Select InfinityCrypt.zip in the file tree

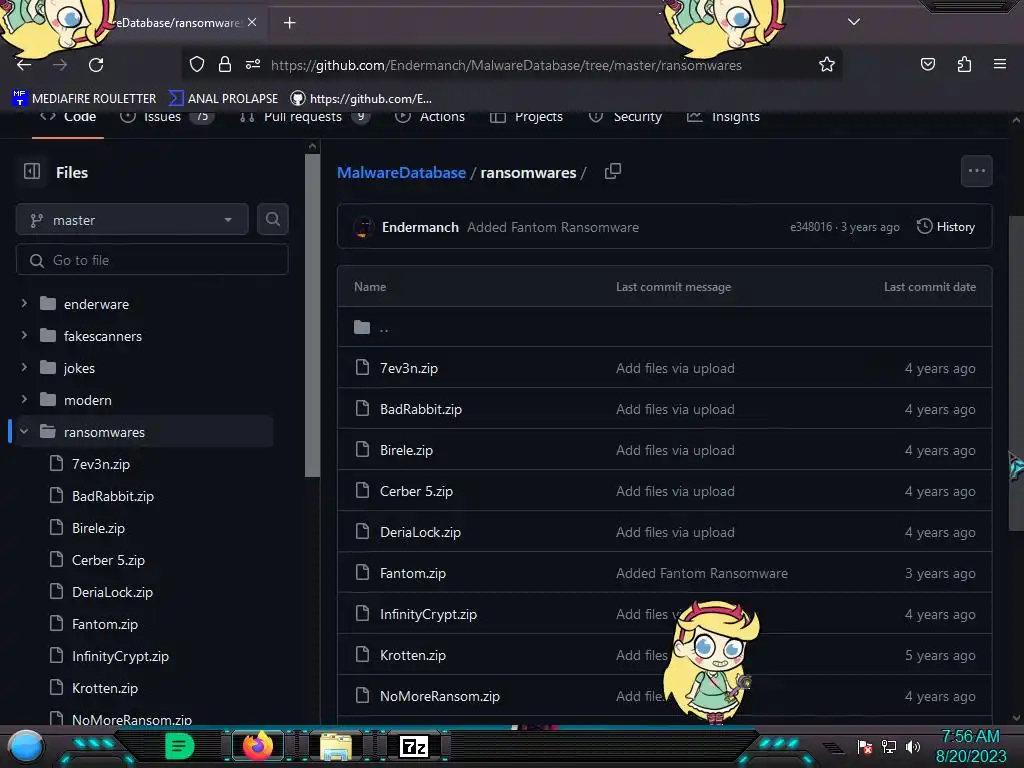tap(120, 656)
